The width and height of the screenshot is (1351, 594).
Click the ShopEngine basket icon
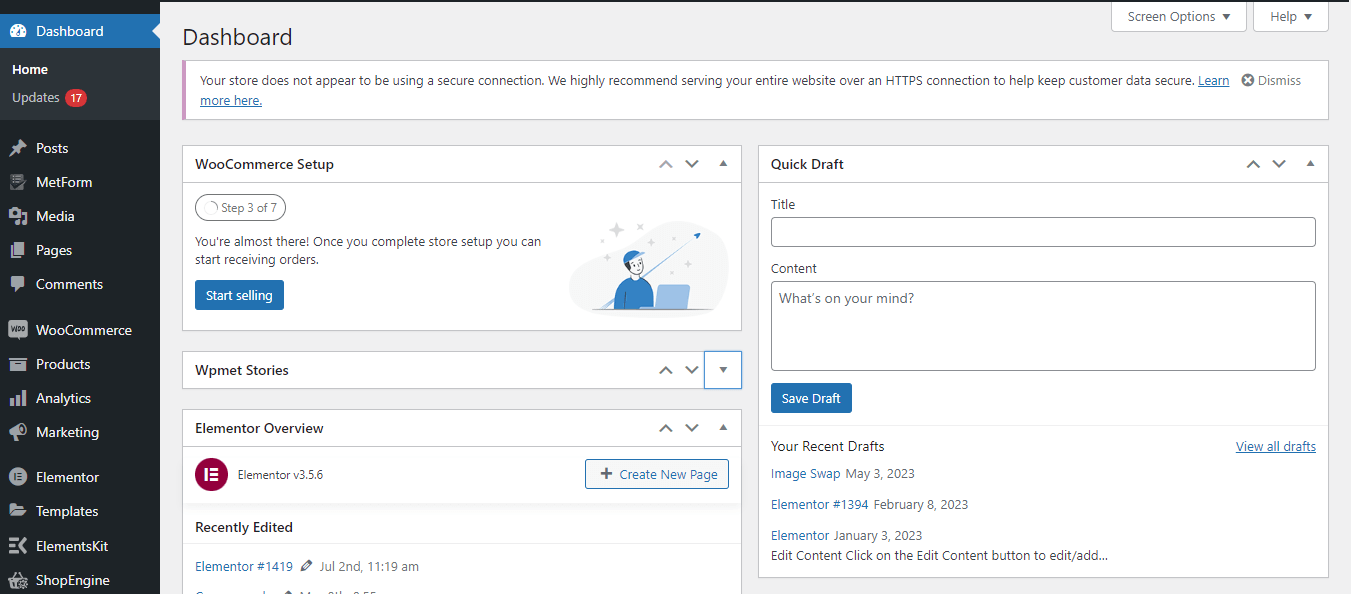pos(18,580)
